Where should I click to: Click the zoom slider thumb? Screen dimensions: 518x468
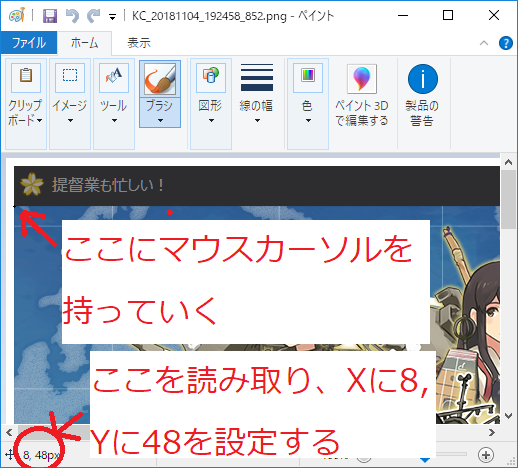click(424, 459)
